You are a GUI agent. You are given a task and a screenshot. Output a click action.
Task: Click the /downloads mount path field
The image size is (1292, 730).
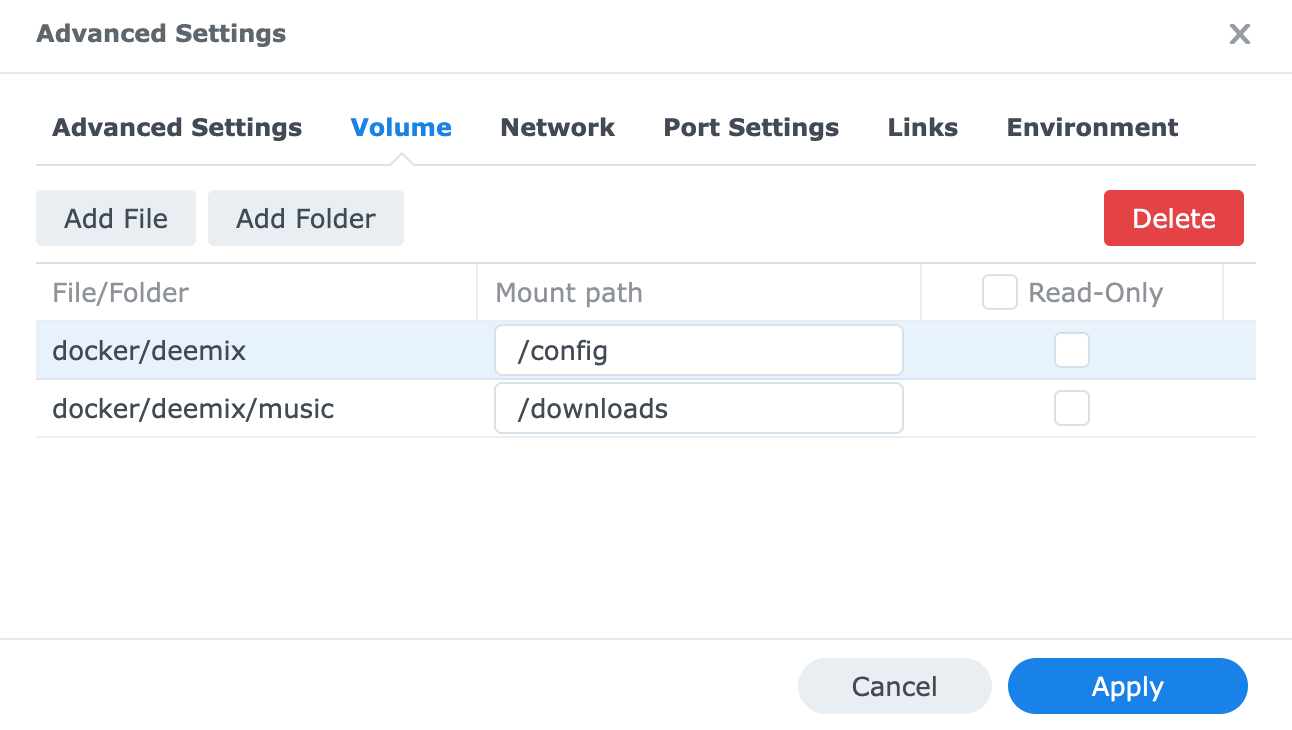click(x=698, y=409)
